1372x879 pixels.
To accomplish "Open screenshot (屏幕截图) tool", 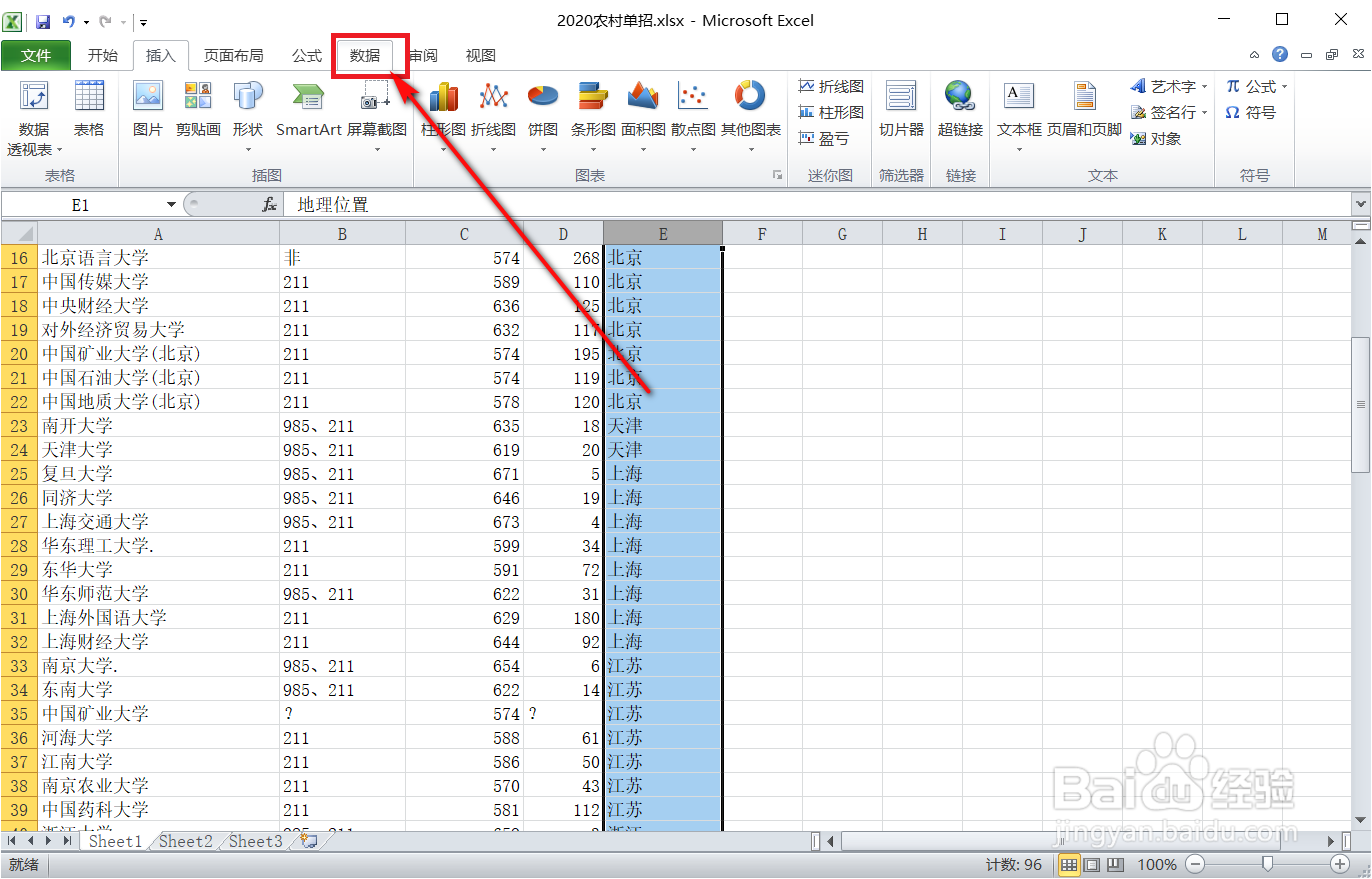I will 377,117.
